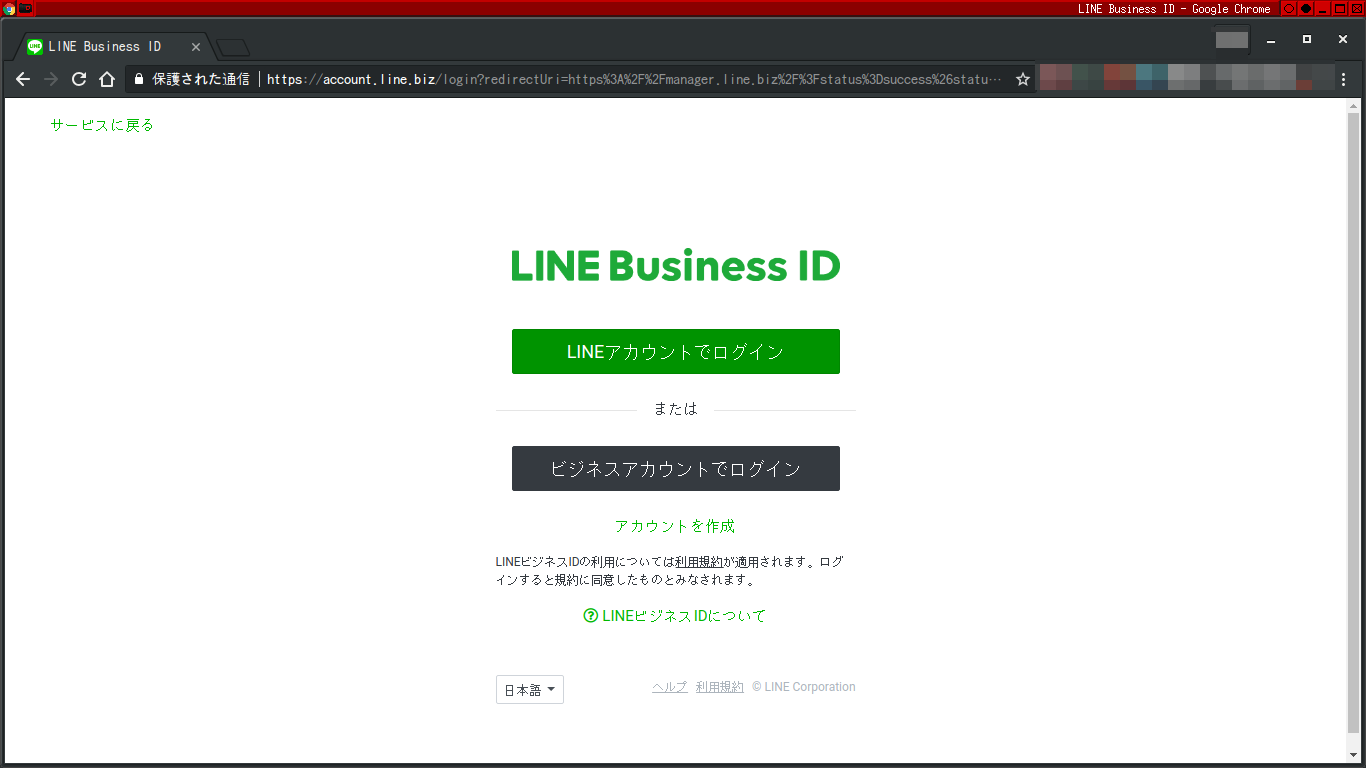Click the padlock security icon in address bar
Image resolution: width=1366 pixels, height=768 pixels.
coord(138,77)
